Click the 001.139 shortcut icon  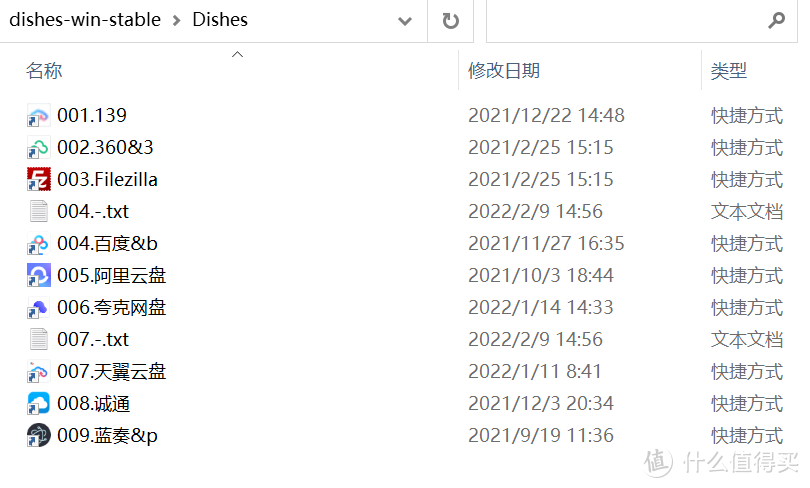tap(38, 116)
